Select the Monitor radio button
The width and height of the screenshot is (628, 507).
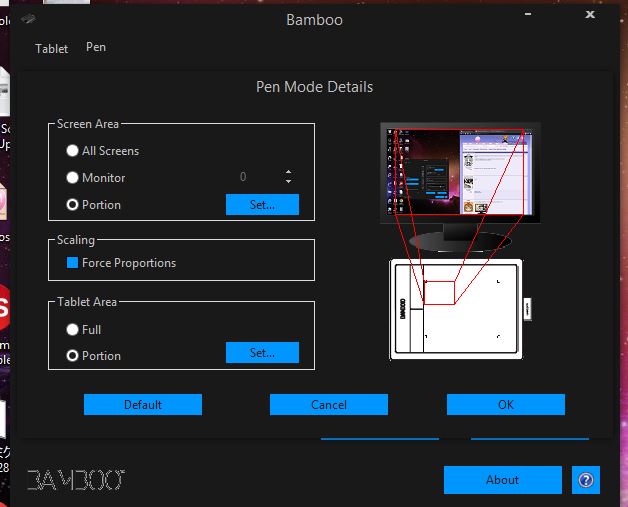point(72,177)
